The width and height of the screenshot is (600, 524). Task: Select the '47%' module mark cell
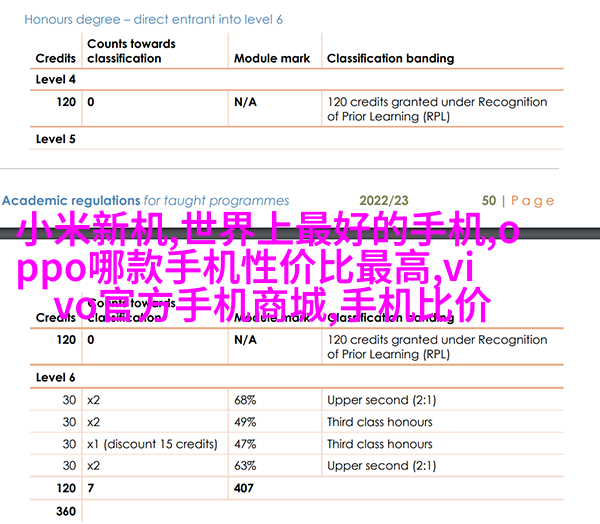coord(245,444)
